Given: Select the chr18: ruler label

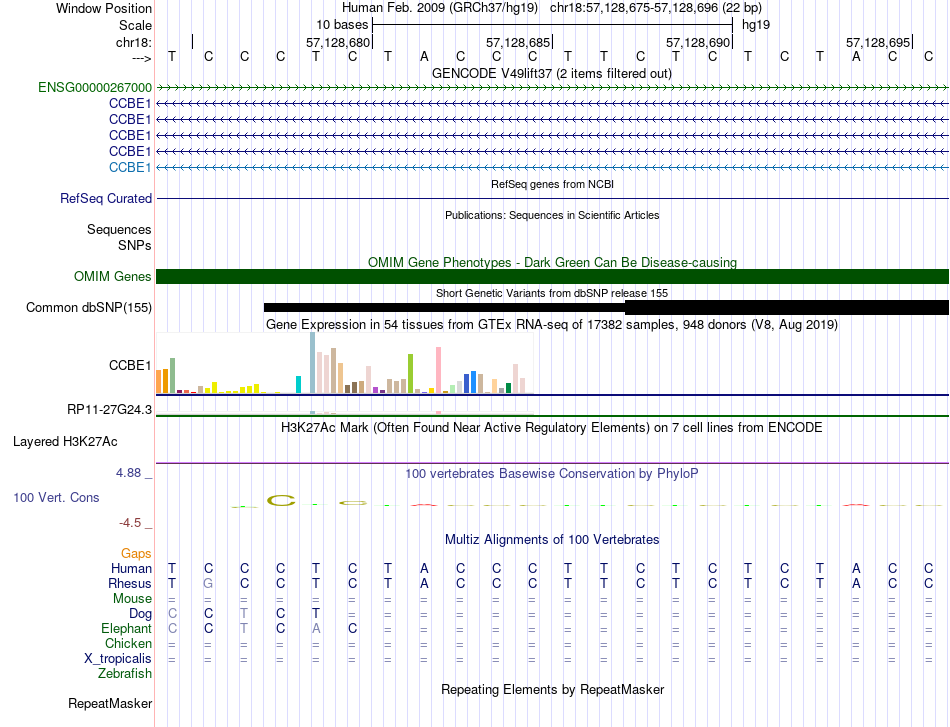Looking at the screenshot, I should [x=134, y=42].
